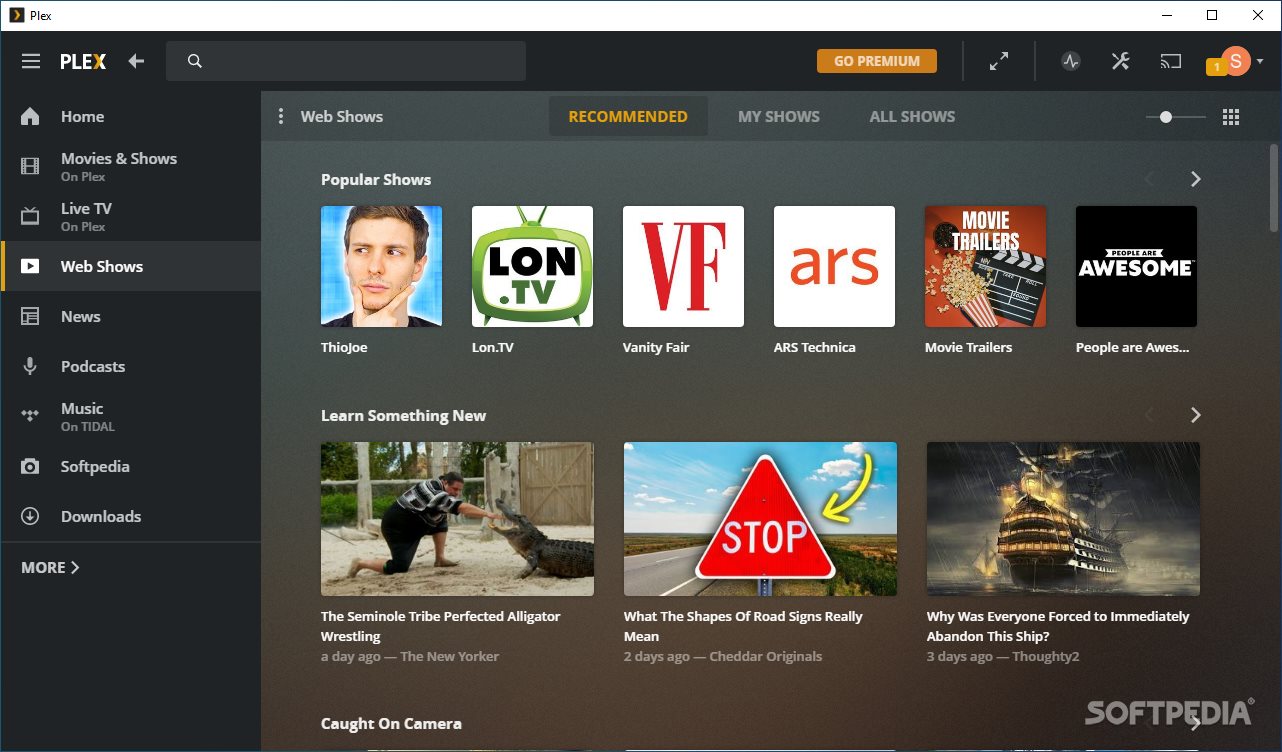Click the Downloads arrow icon
The height and width of the screenshot is (752, 1282).
point(30,516)
